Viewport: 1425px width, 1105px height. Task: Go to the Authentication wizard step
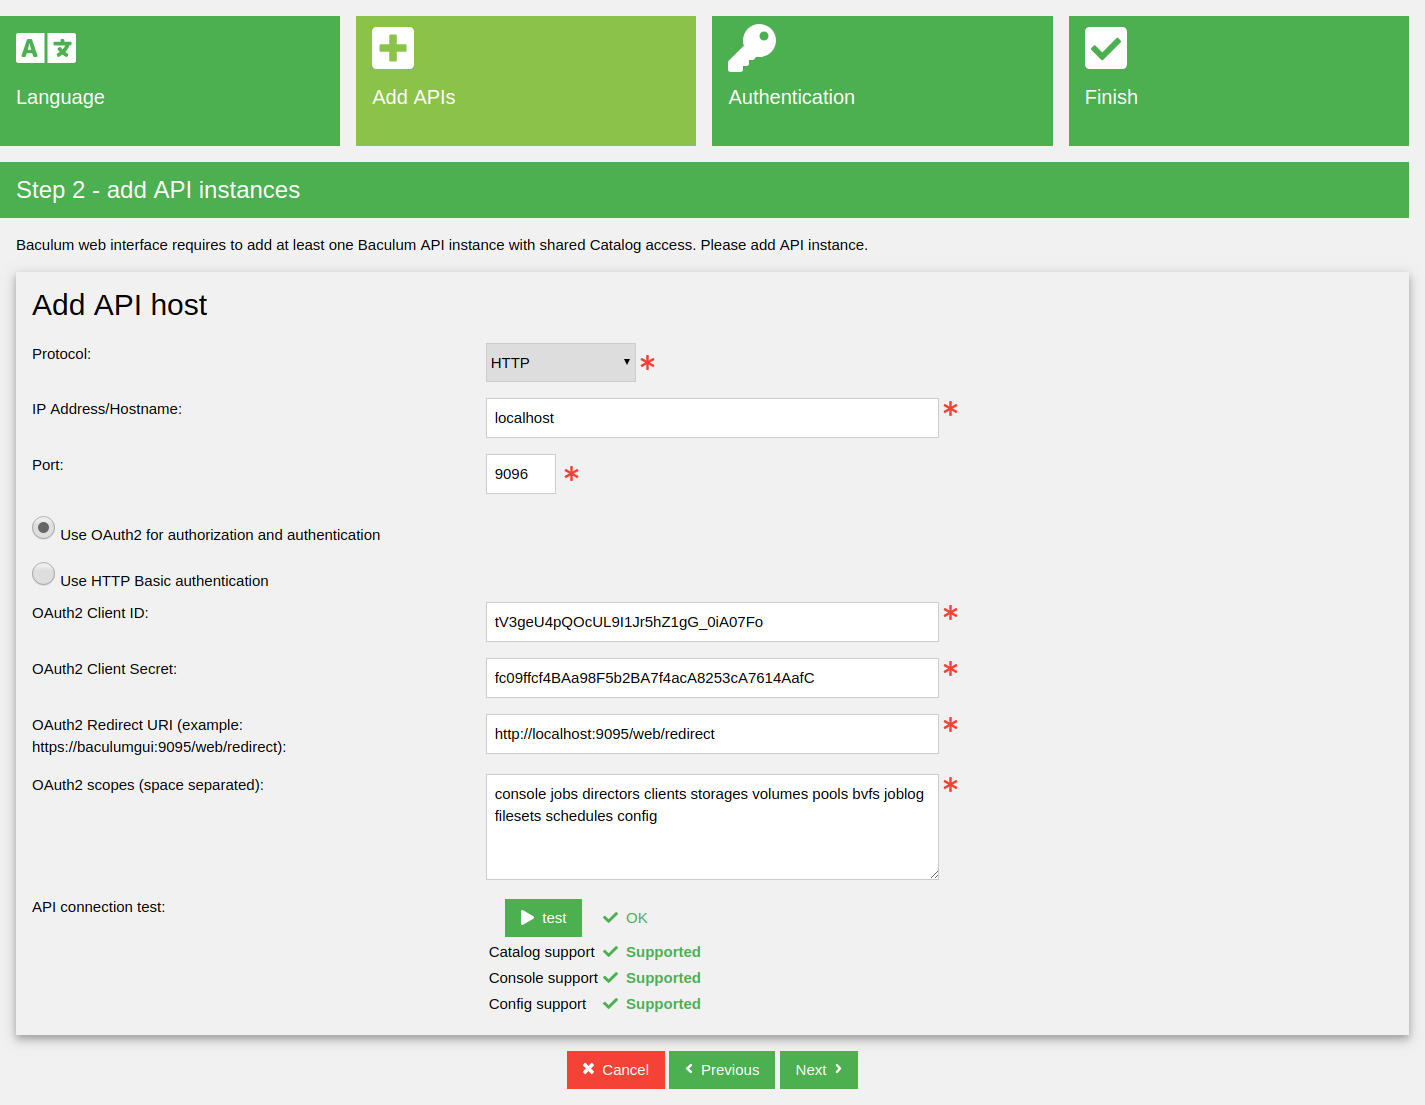(882, 81)
